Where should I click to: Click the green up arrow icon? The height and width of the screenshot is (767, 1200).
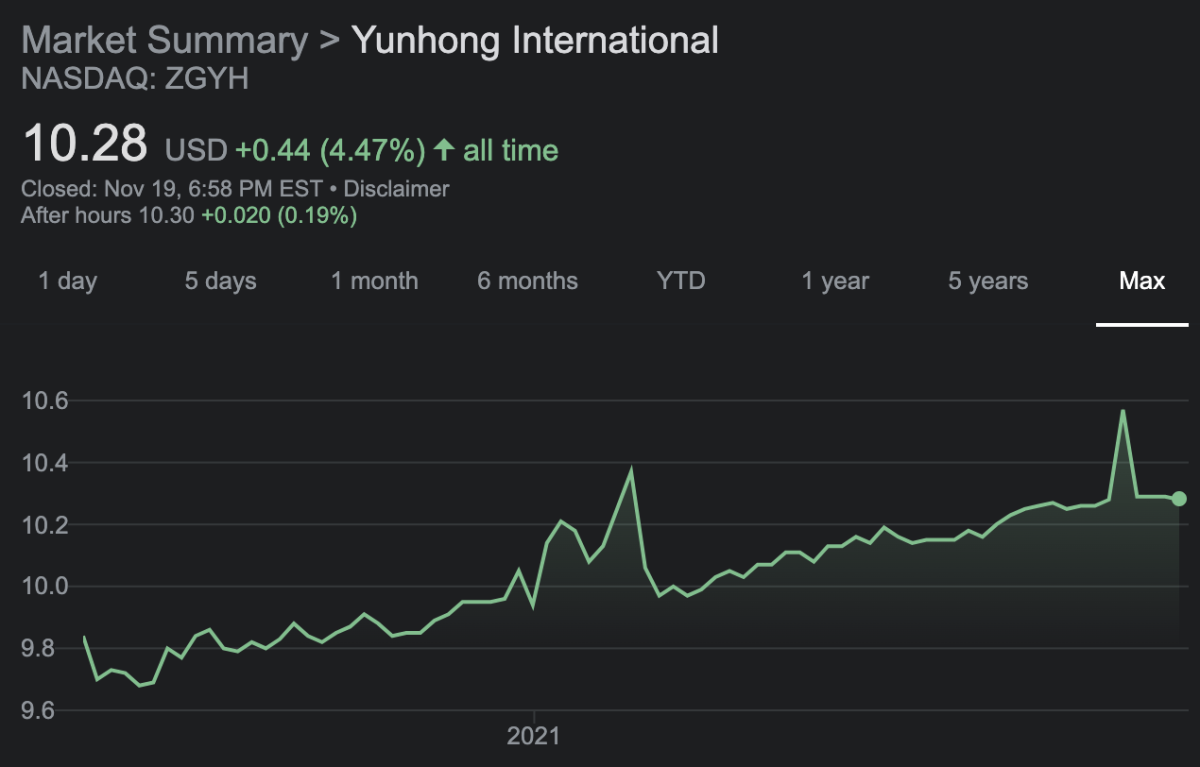[x=445, y=150]
